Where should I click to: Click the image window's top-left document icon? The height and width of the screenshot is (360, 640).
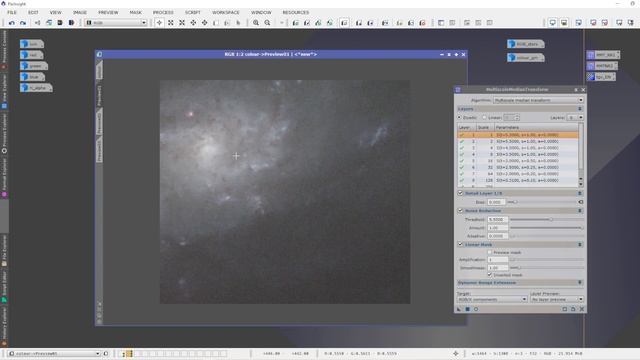pos(99,54)
